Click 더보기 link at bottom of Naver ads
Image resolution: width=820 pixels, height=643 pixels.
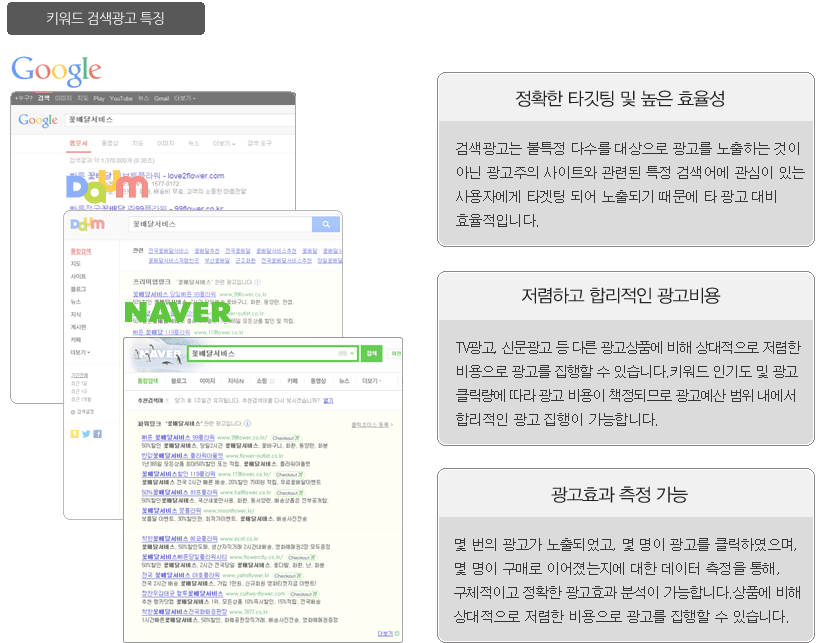[385, 634]
